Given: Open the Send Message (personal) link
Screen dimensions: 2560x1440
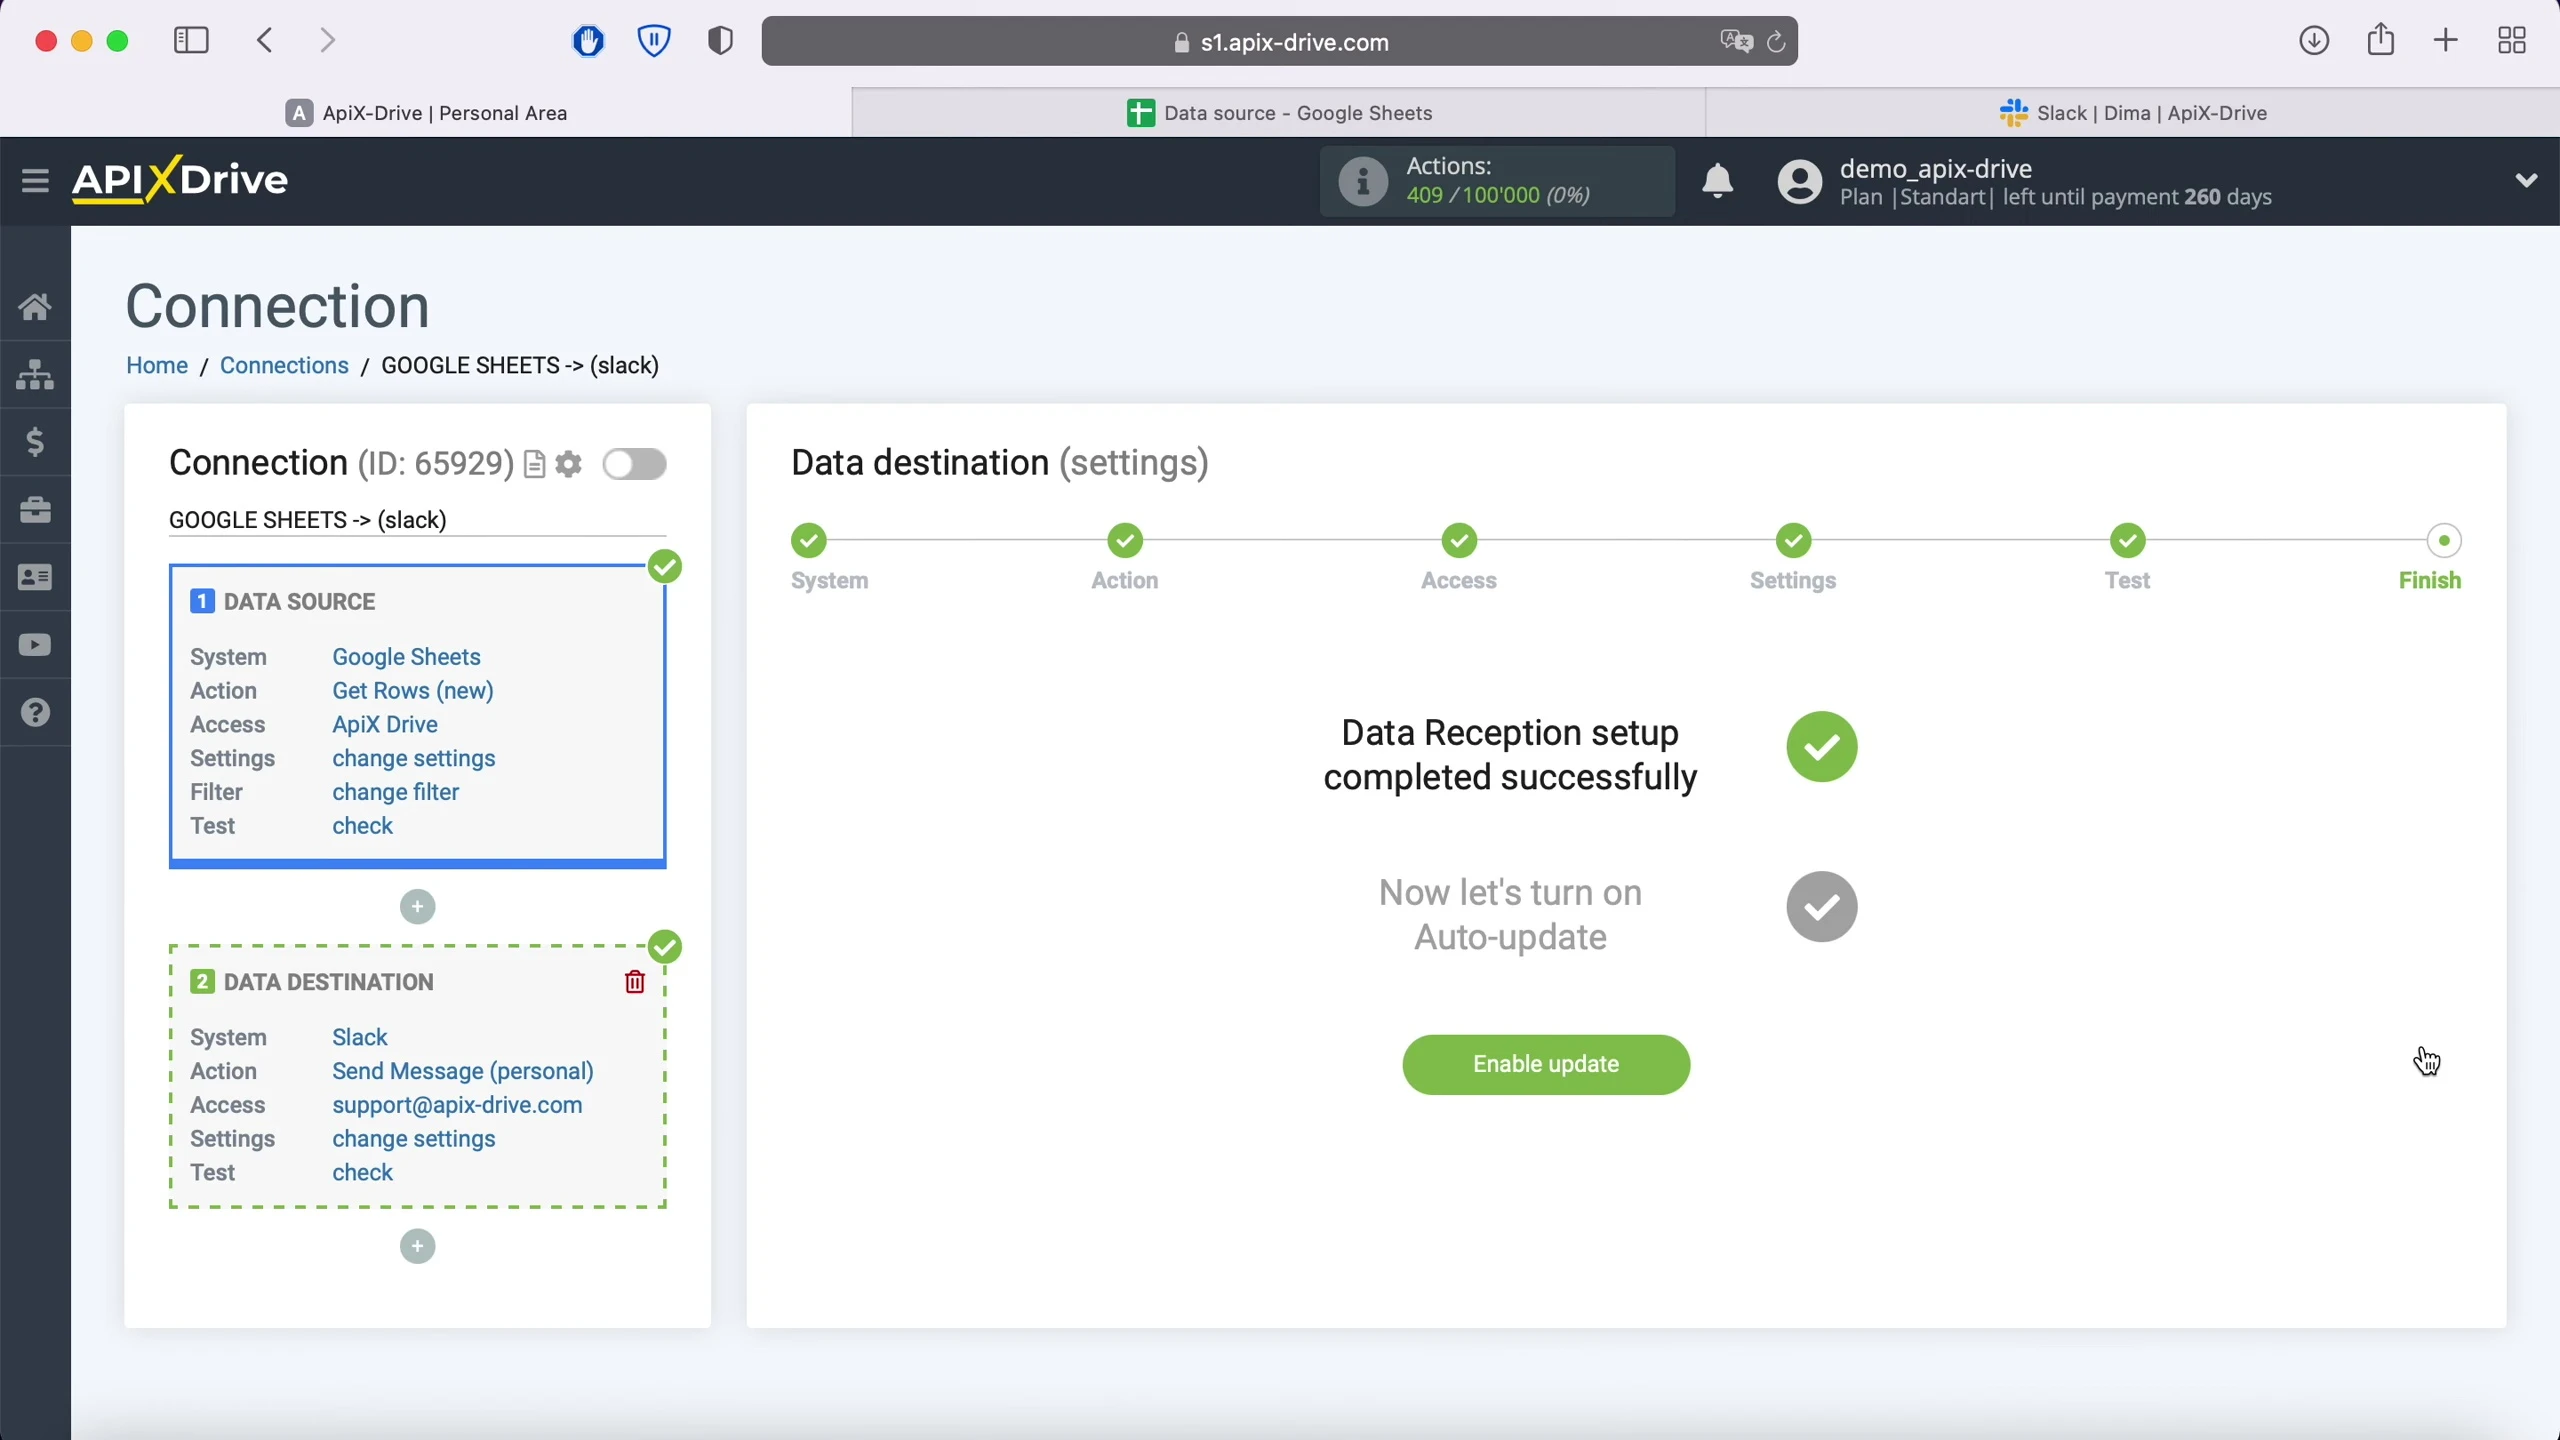Looking at the screenshot, I should (463, 1071).
